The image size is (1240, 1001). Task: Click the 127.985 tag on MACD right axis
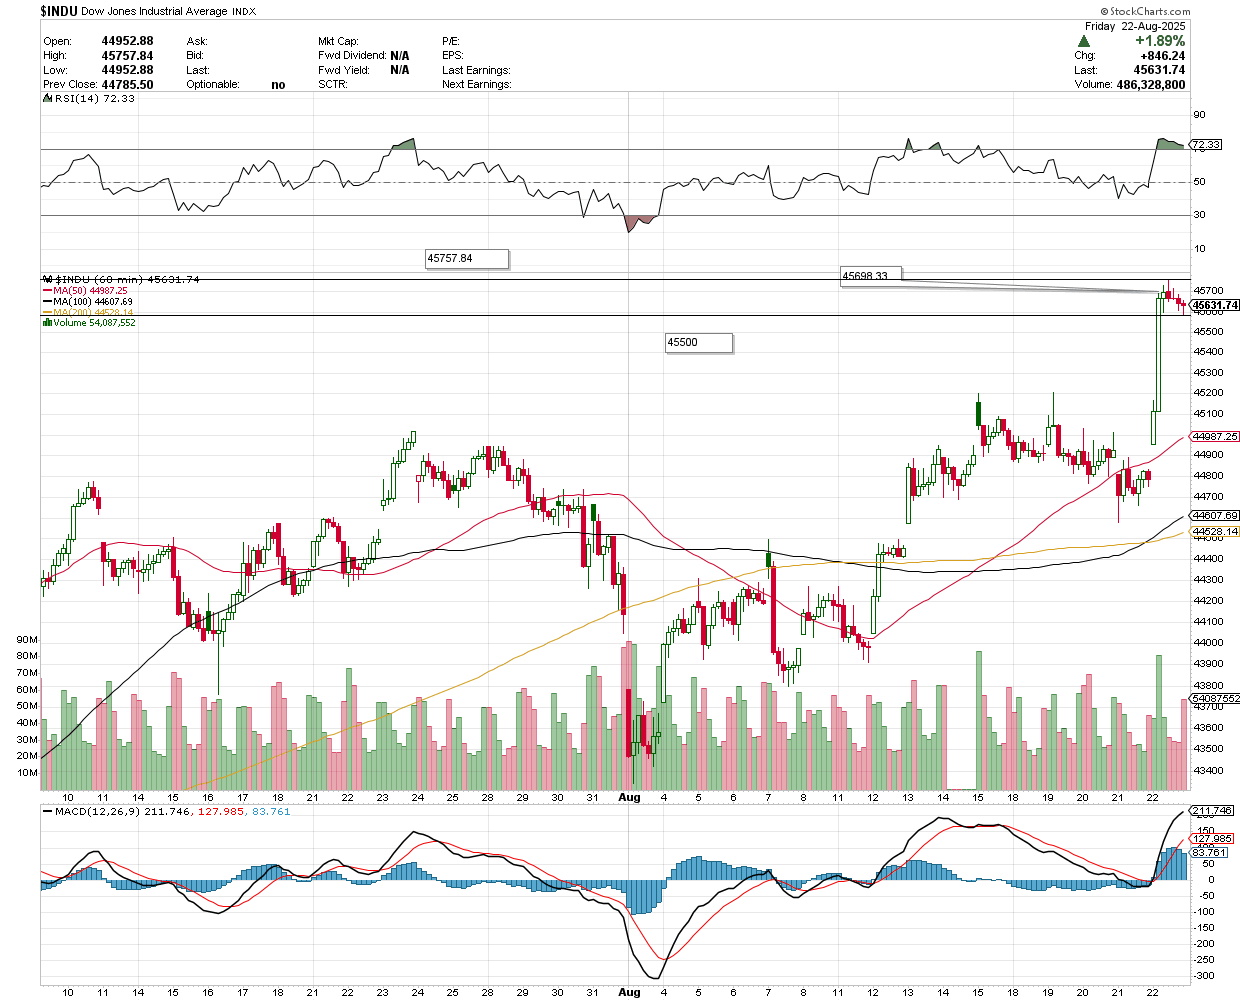tap(1212, 839)
